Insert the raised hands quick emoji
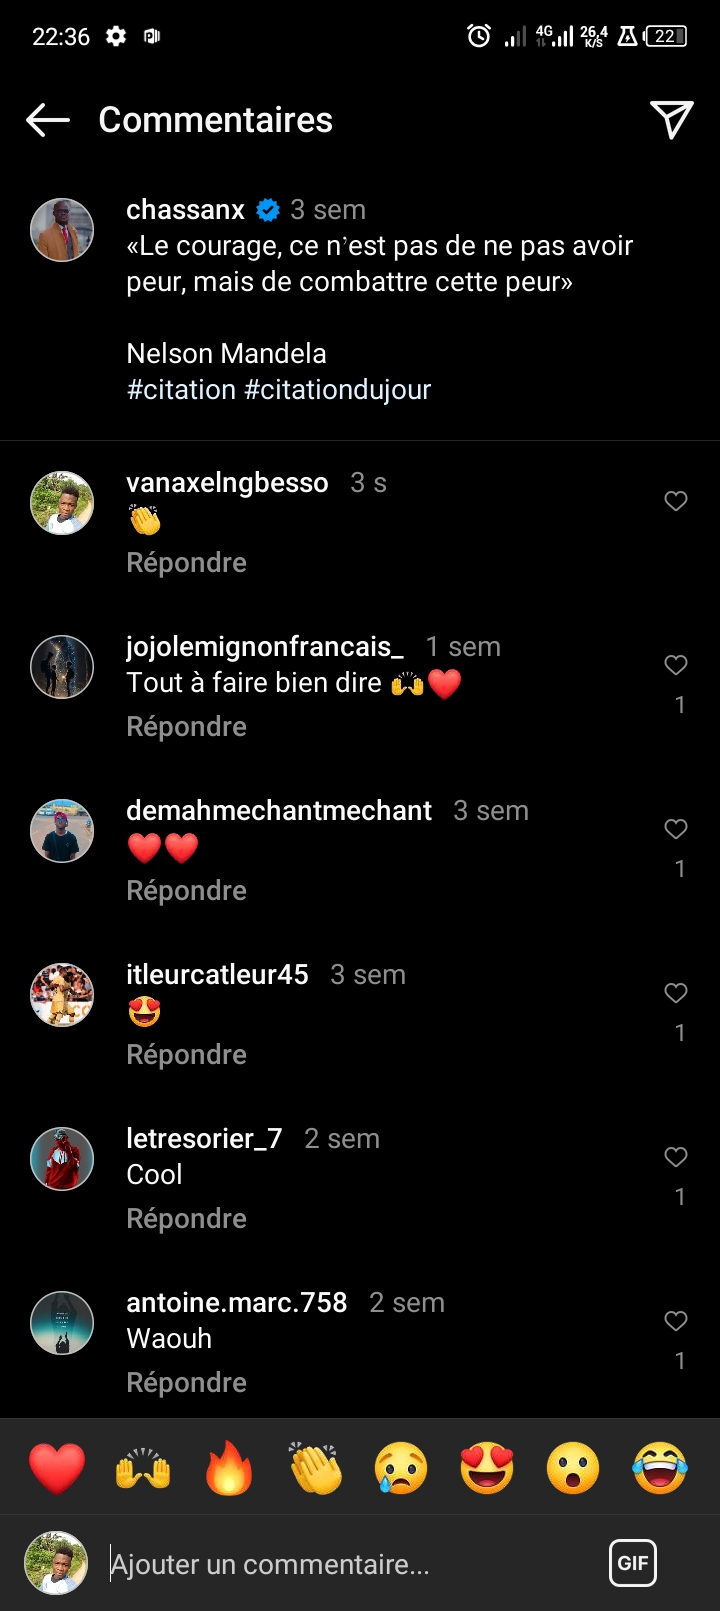 click(x=143, y=1467)
